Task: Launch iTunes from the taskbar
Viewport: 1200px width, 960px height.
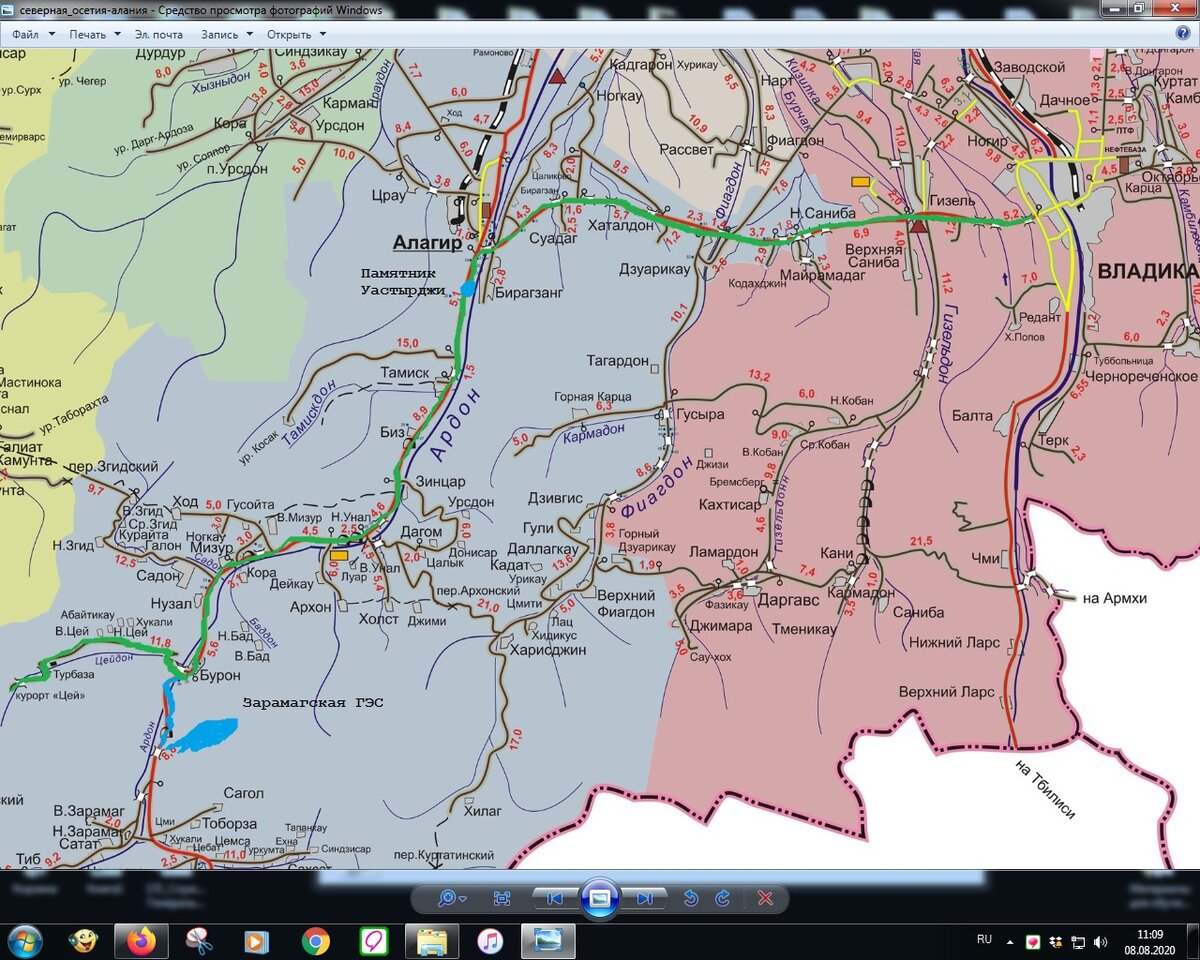Action: click(490, 940)
